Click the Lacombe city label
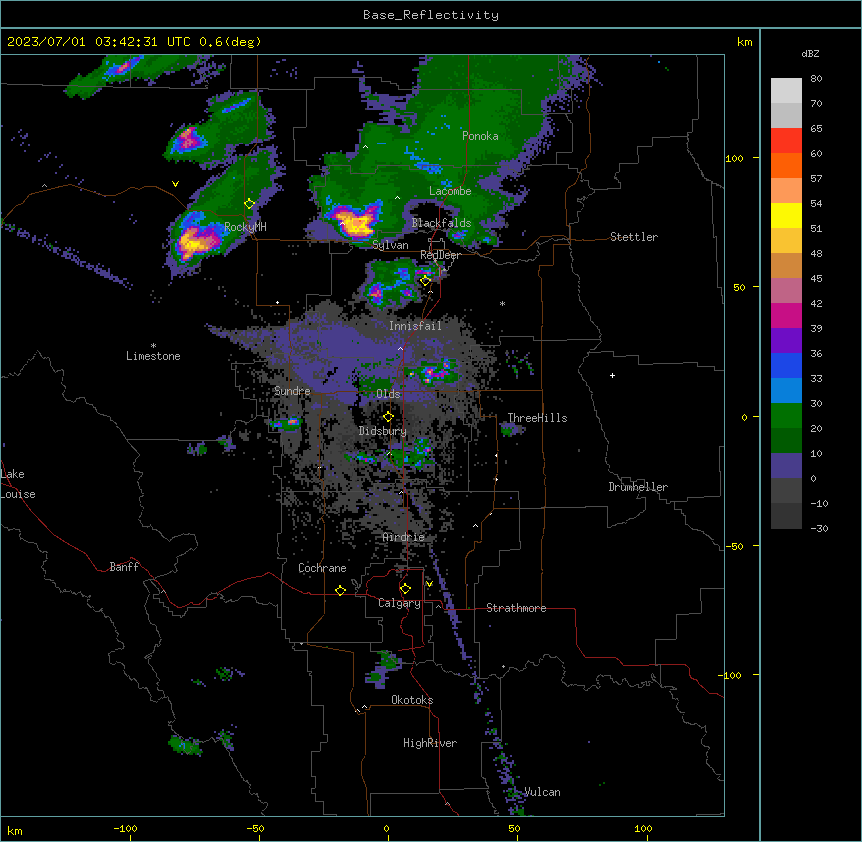This screenshot has height=842, width=862. tap(450, 191)
